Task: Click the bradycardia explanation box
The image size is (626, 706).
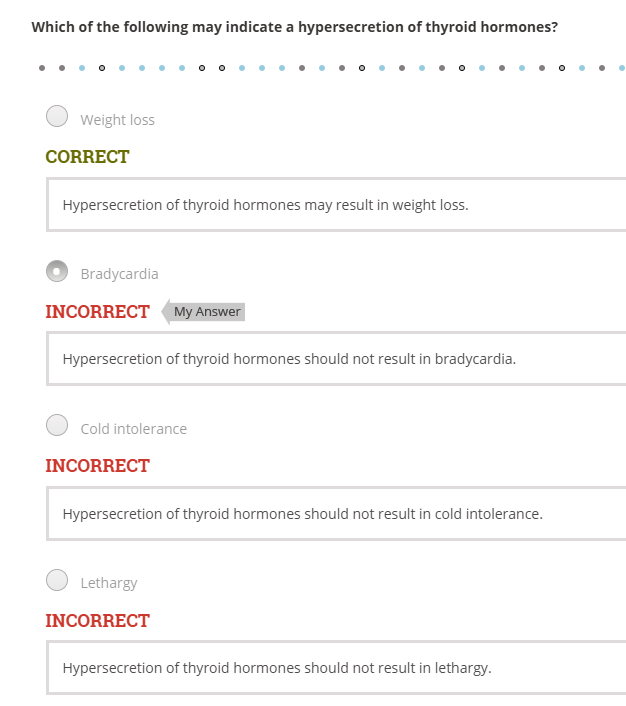Action: point(336,359)
